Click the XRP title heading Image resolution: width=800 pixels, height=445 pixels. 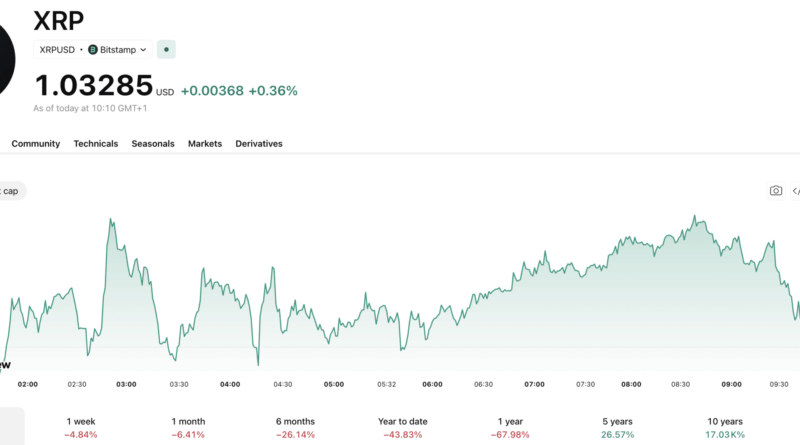59,21
